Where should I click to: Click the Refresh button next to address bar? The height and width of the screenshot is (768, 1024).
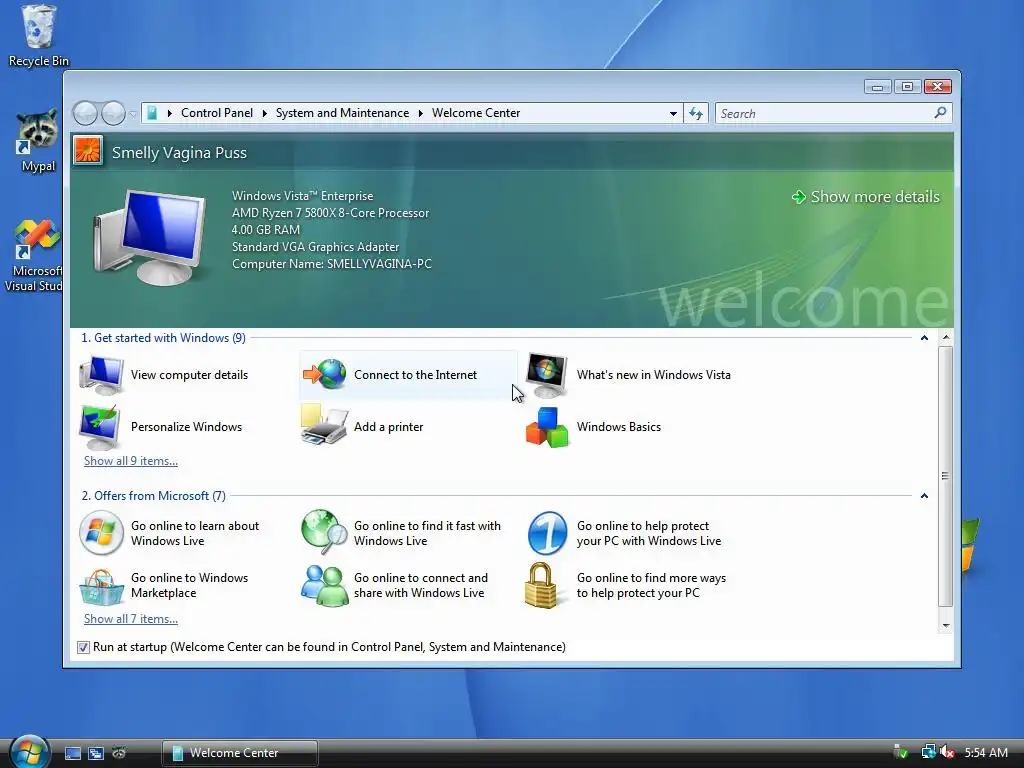pyautogui.click(x=696, y=114)
